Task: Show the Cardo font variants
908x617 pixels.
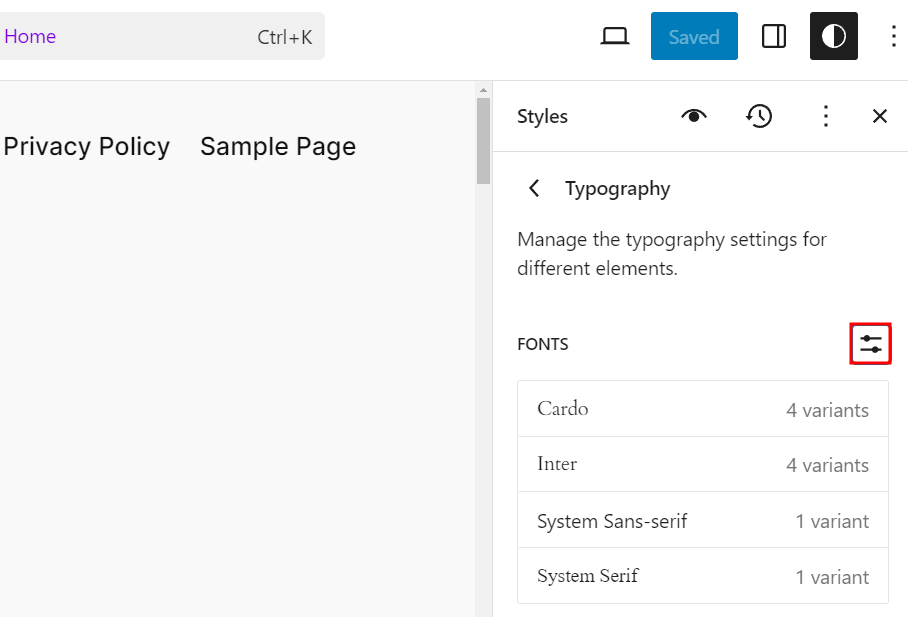Action: point(703,408)
